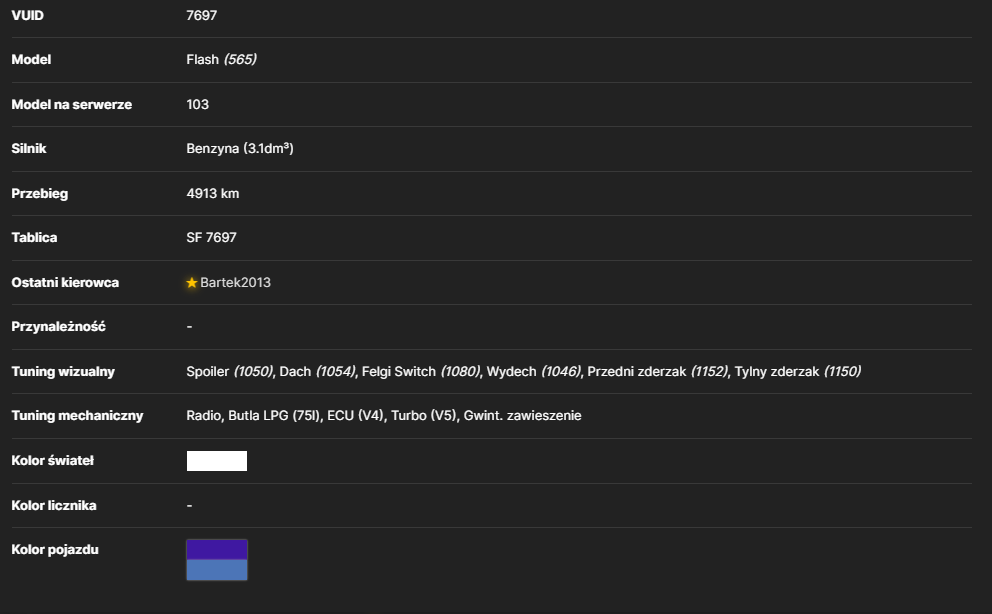Click the white Kolor świateł swatch
The height and width of the screenshot is (614, 992).
click(217, 461)
